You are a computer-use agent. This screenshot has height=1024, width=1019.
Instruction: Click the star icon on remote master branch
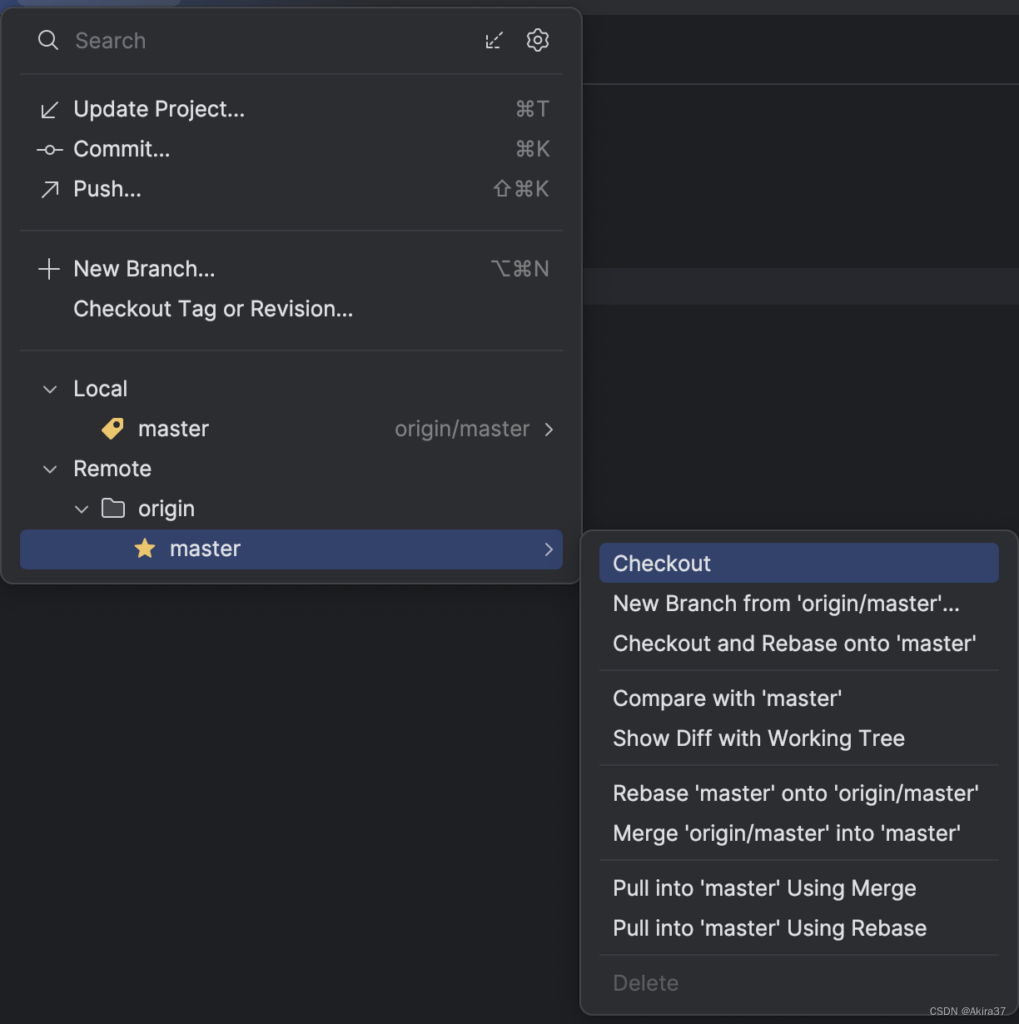pos(144,549)
